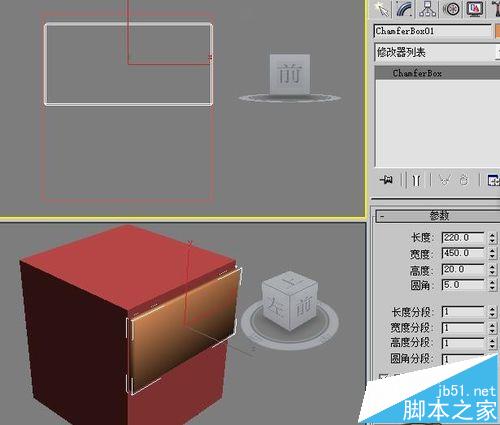
Task: Click the 圆角 spinner arrows
Action: click(492, 285)
